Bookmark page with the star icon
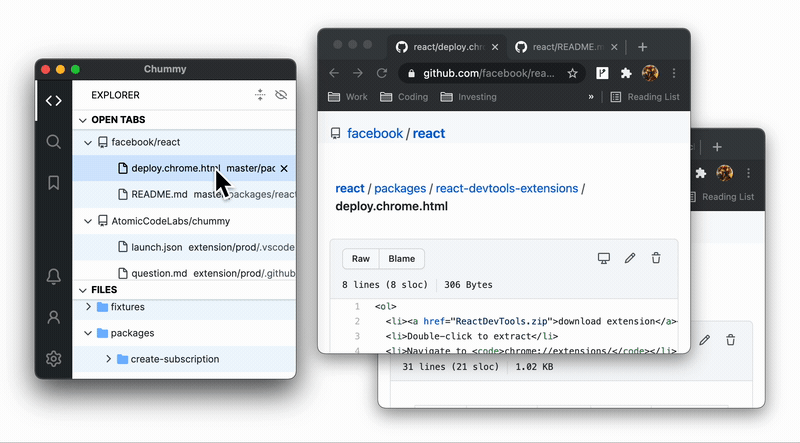 coord(572,73)
